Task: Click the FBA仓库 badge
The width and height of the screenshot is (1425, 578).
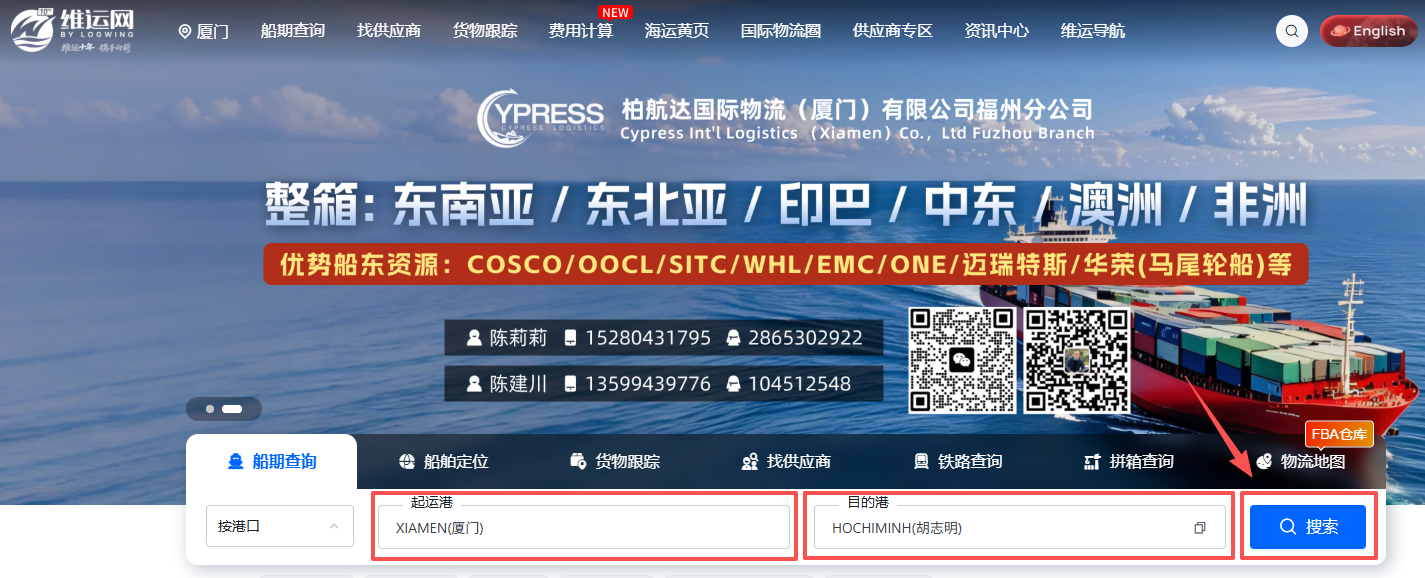Action: click(x=1339, y=434)
